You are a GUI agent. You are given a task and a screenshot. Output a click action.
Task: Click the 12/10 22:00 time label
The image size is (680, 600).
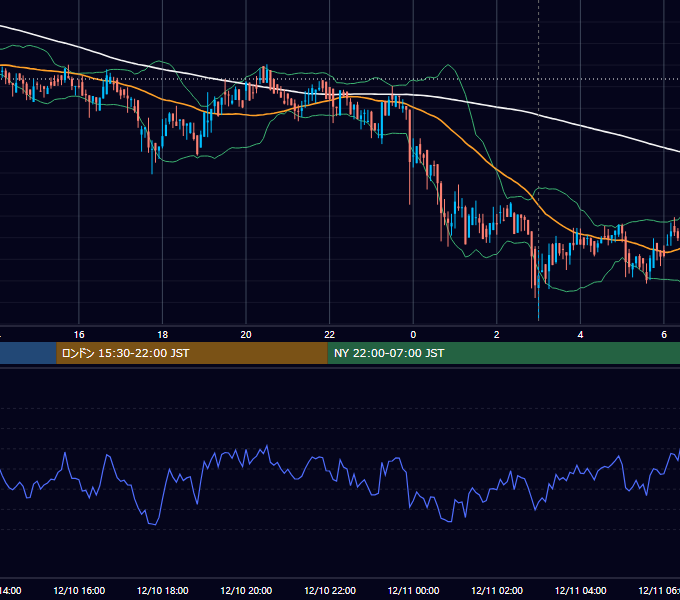click(x=330, y=590)
